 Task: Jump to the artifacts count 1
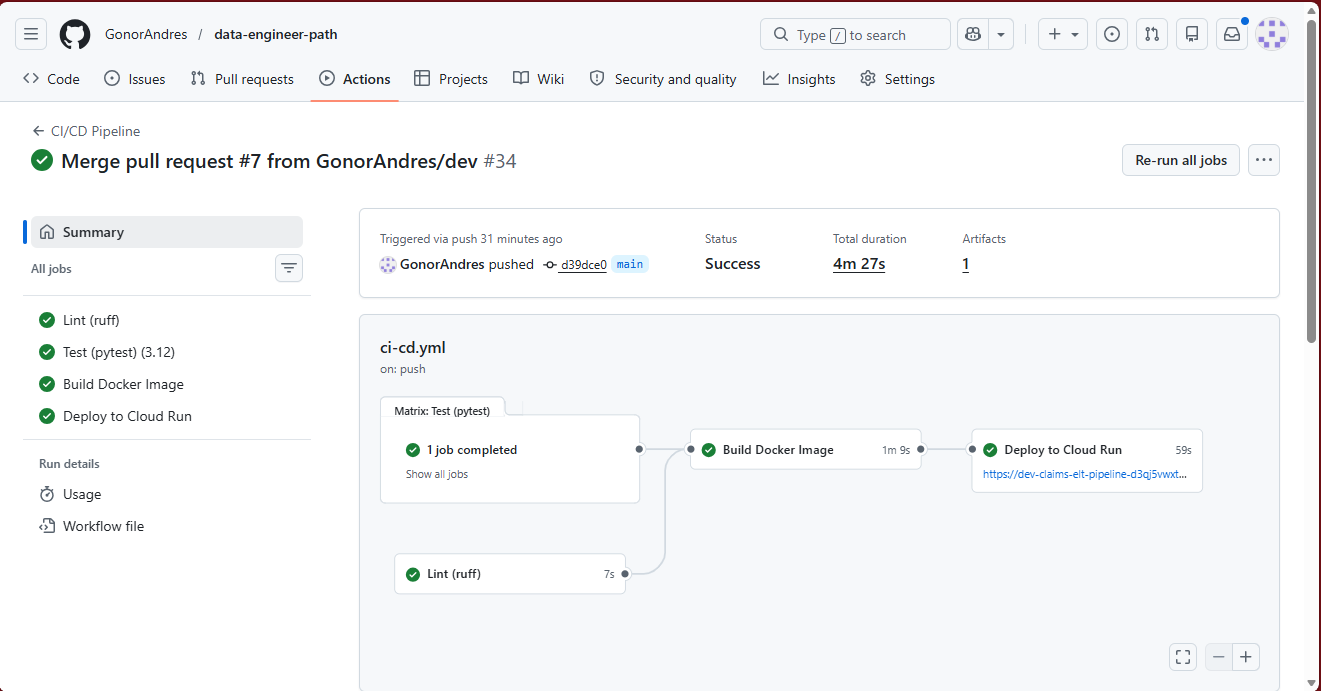(966, 264)
